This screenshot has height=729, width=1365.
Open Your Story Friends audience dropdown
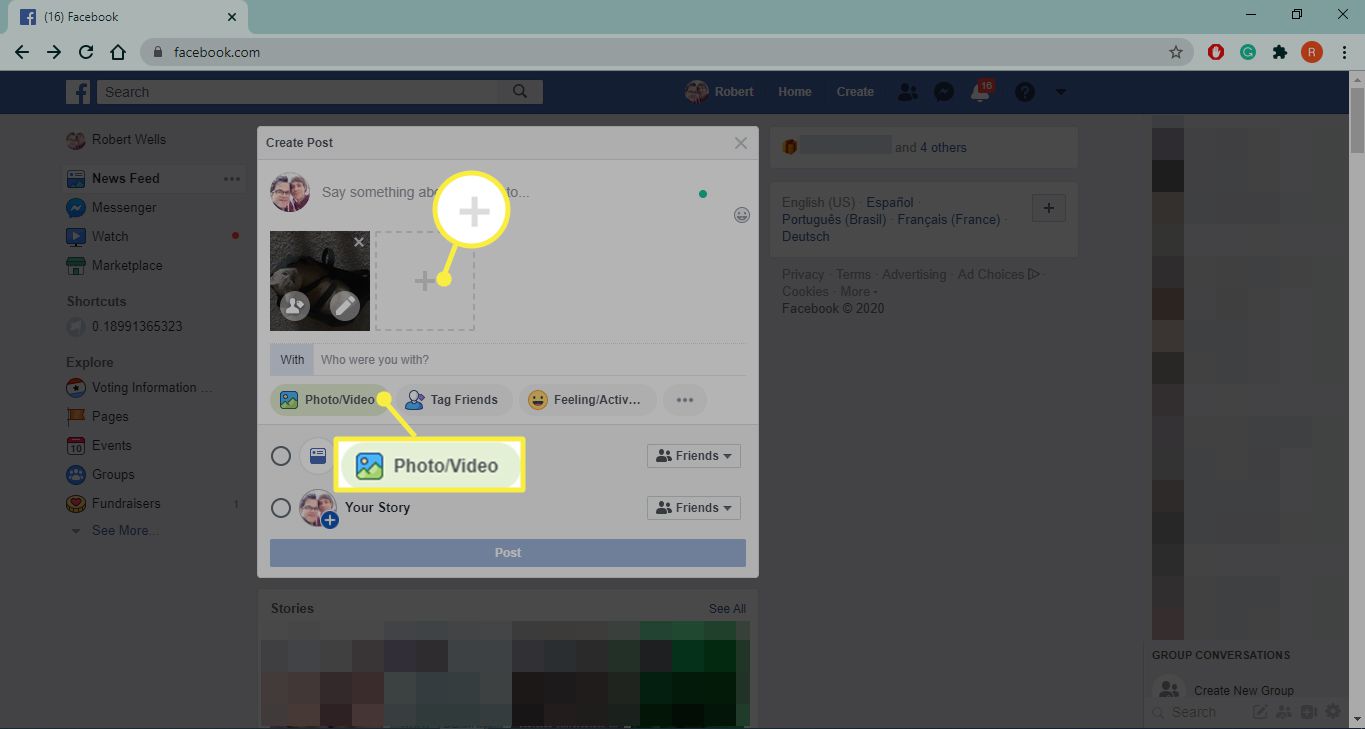point(694,508)
